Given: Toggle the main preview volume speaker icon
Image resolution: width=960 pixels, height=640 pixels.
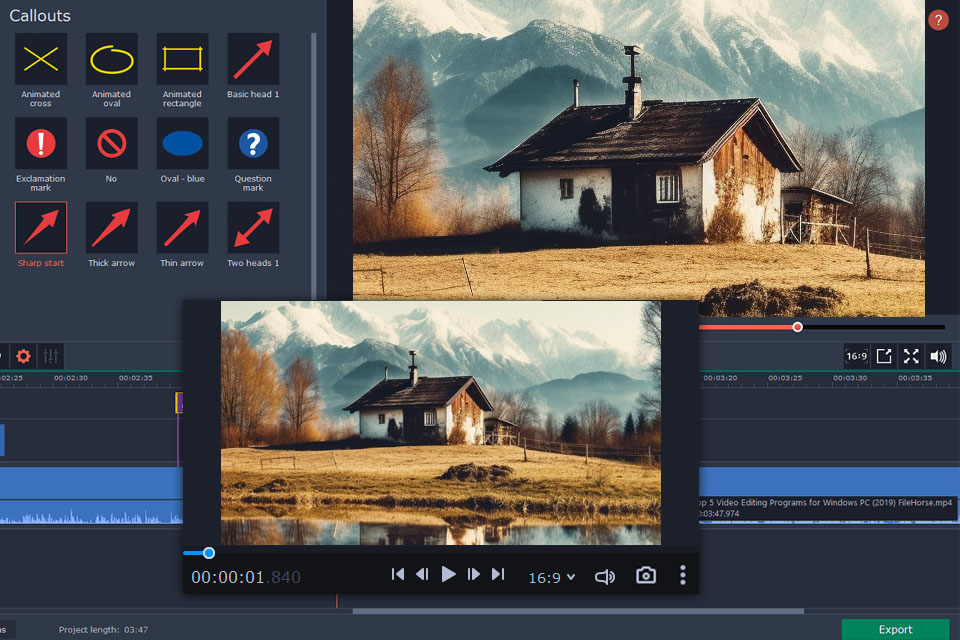Looking at the screenshot, I should [x=938, y=356].
